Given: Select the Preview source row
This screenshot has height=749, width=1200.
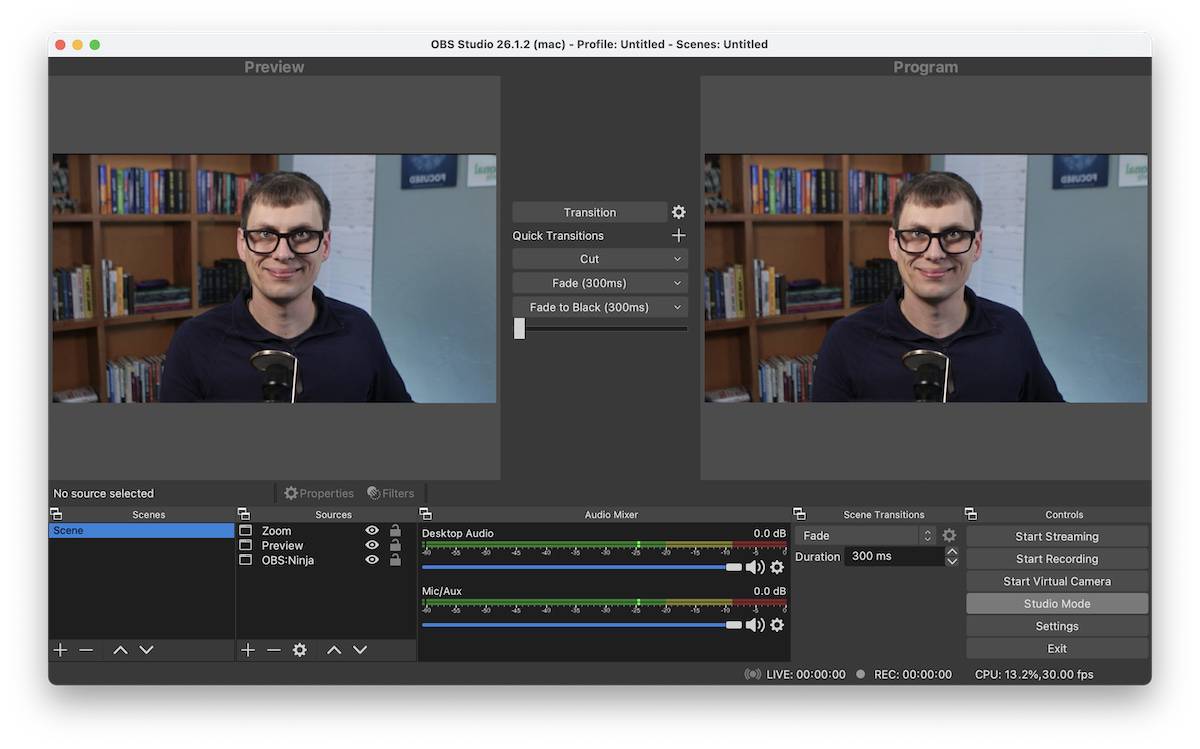Looking at the screenshot, I should click(x=326, y=545).
